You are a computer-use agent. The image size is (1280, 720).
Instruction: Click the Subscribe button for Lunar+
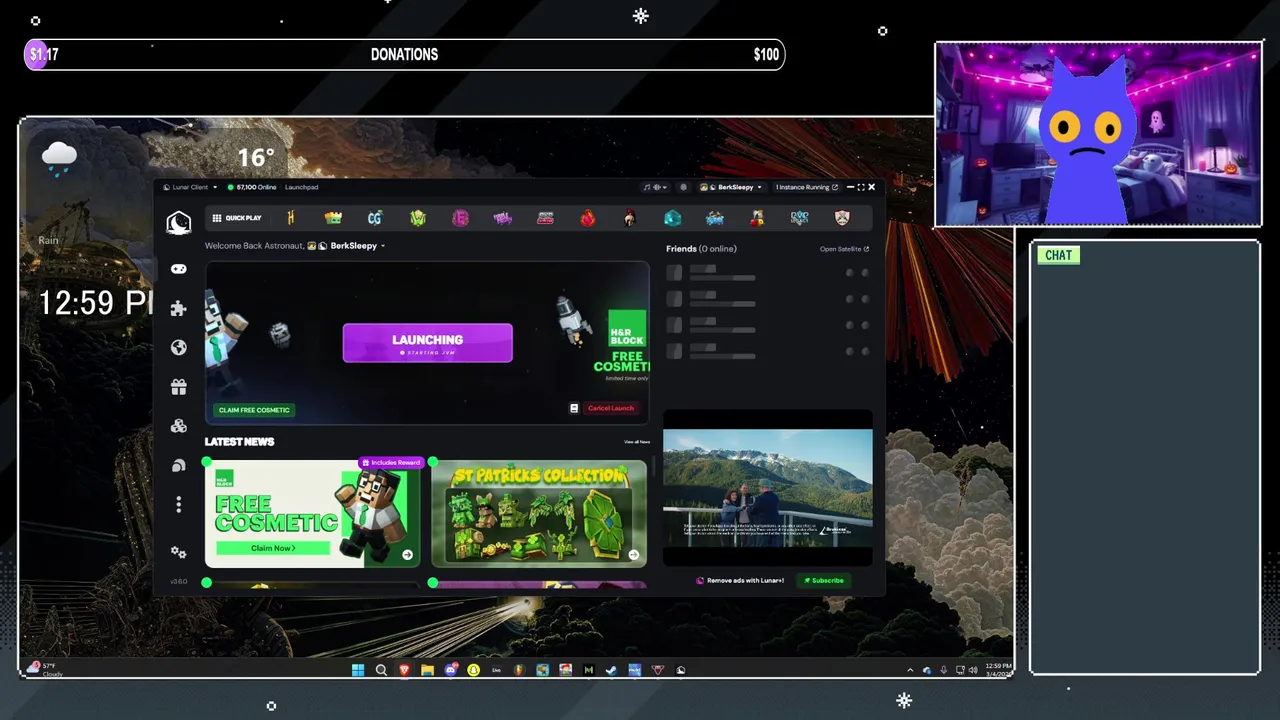(x=824, y=580)
